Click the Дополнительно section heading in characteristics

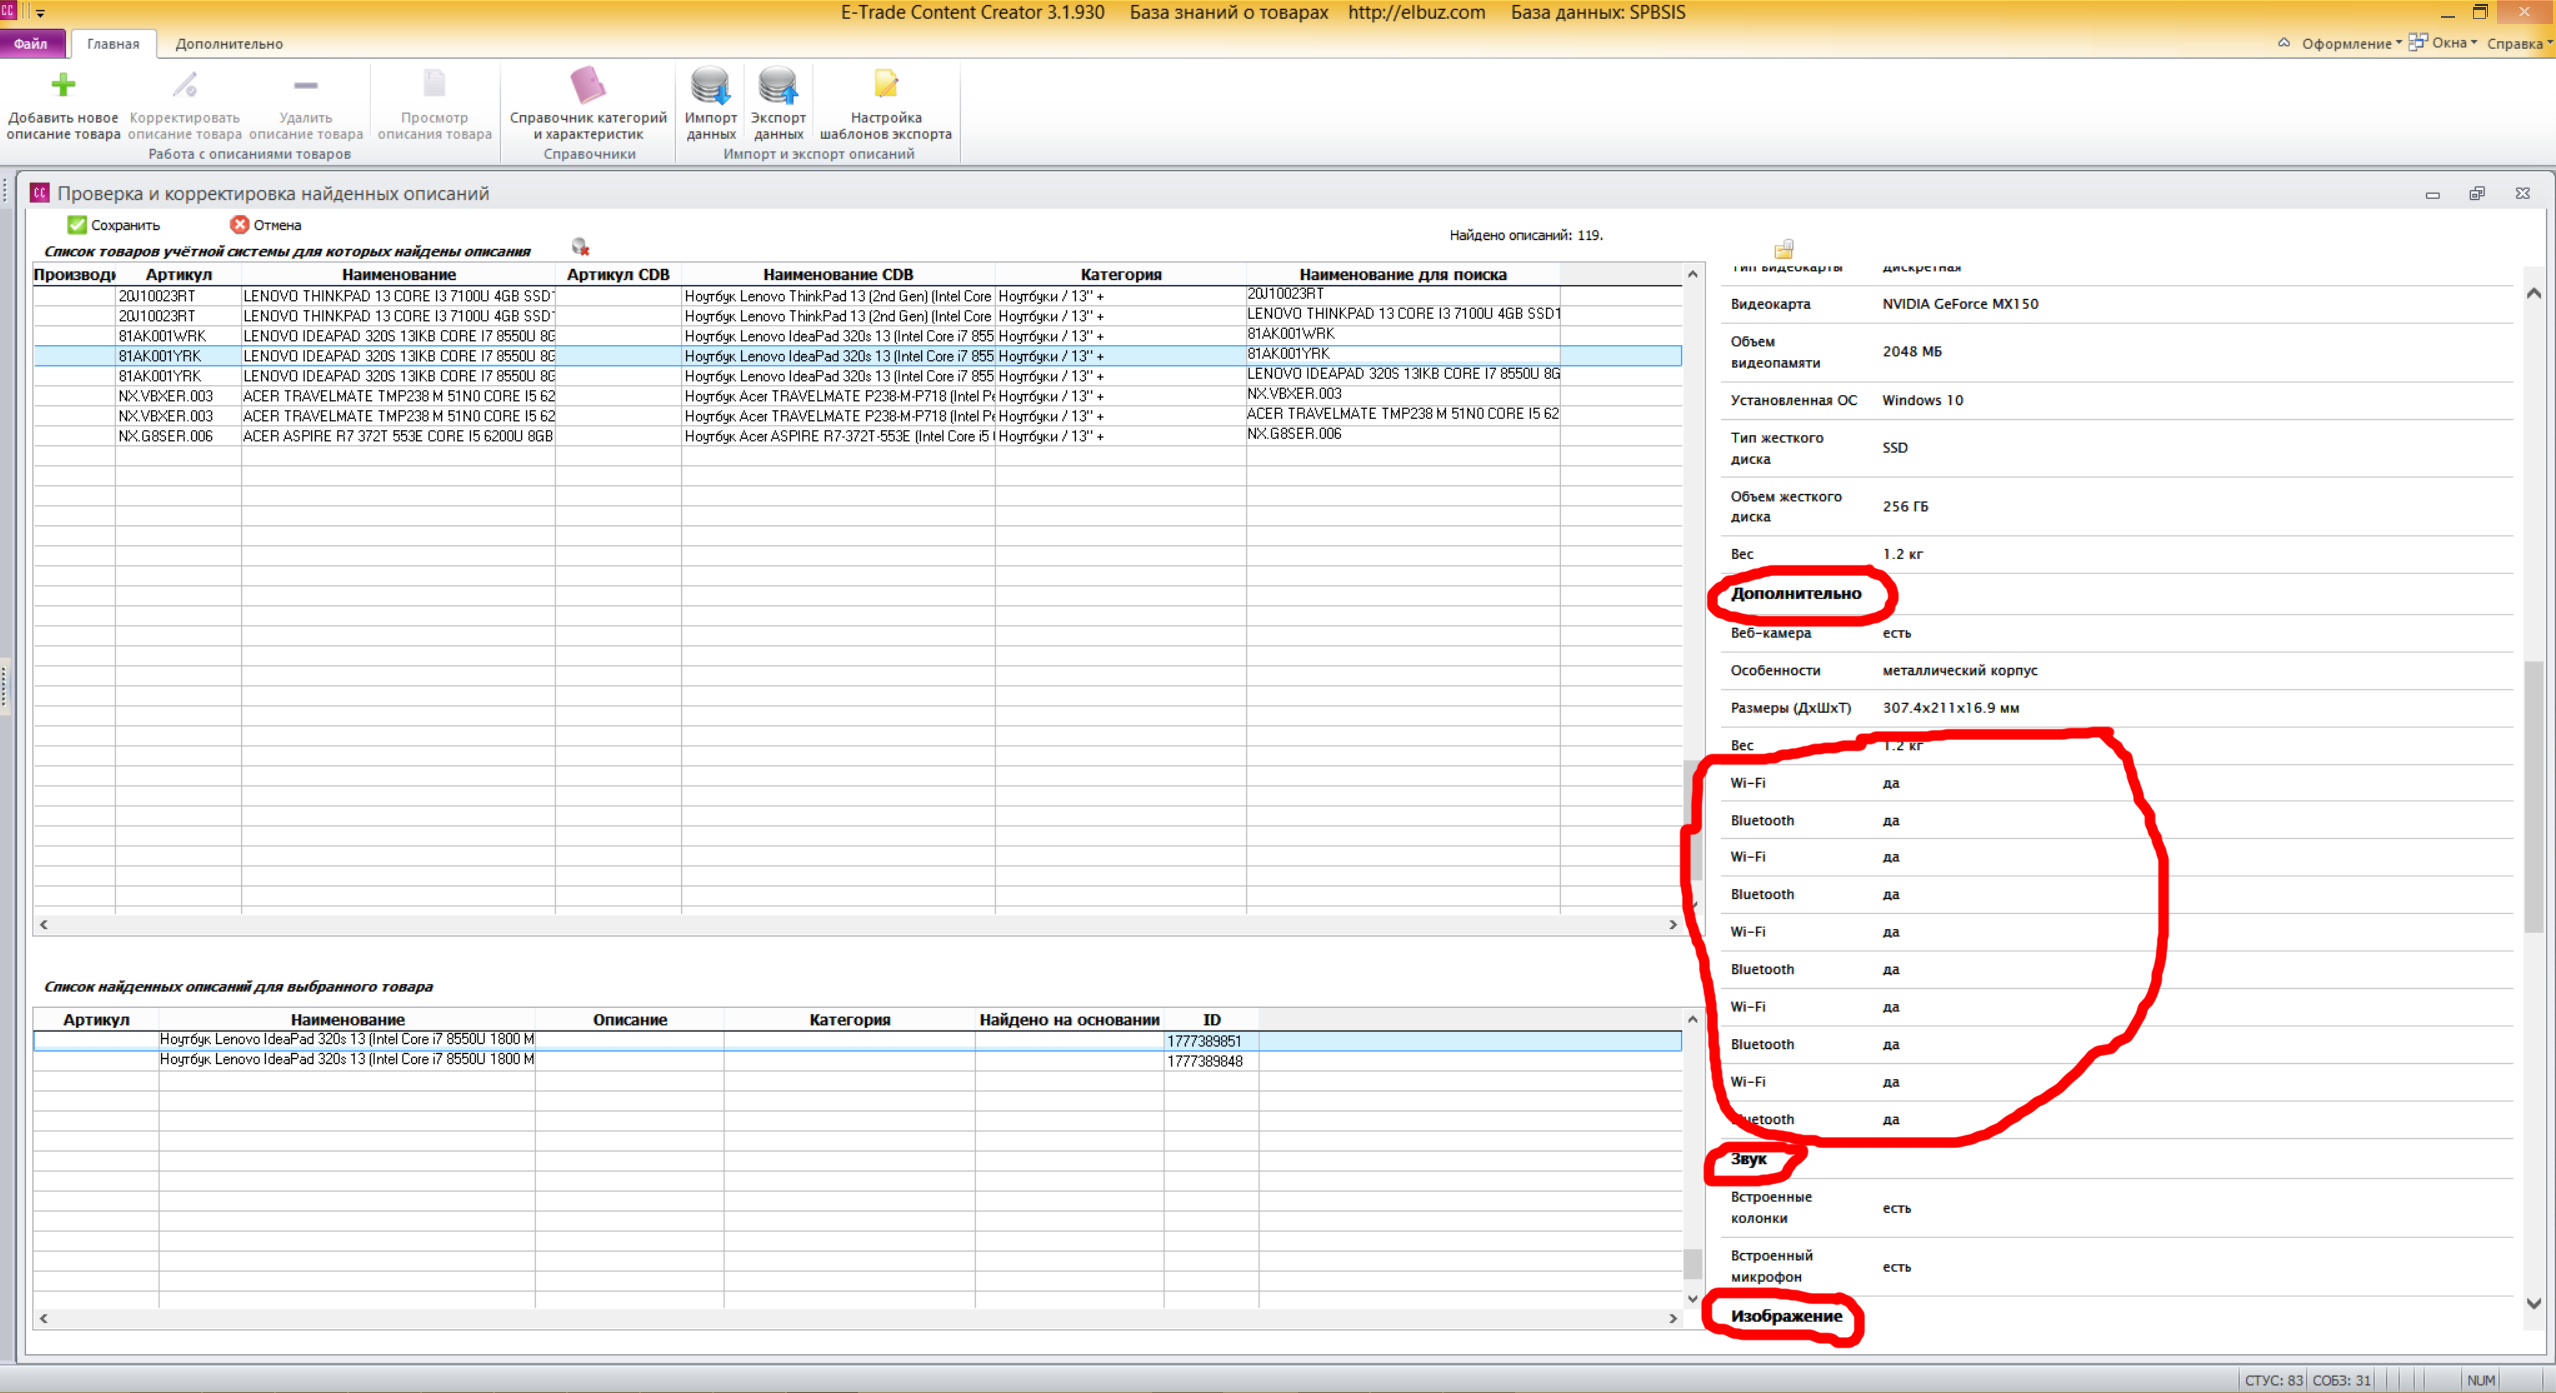pyautogui.click(x=1796, y=594)
